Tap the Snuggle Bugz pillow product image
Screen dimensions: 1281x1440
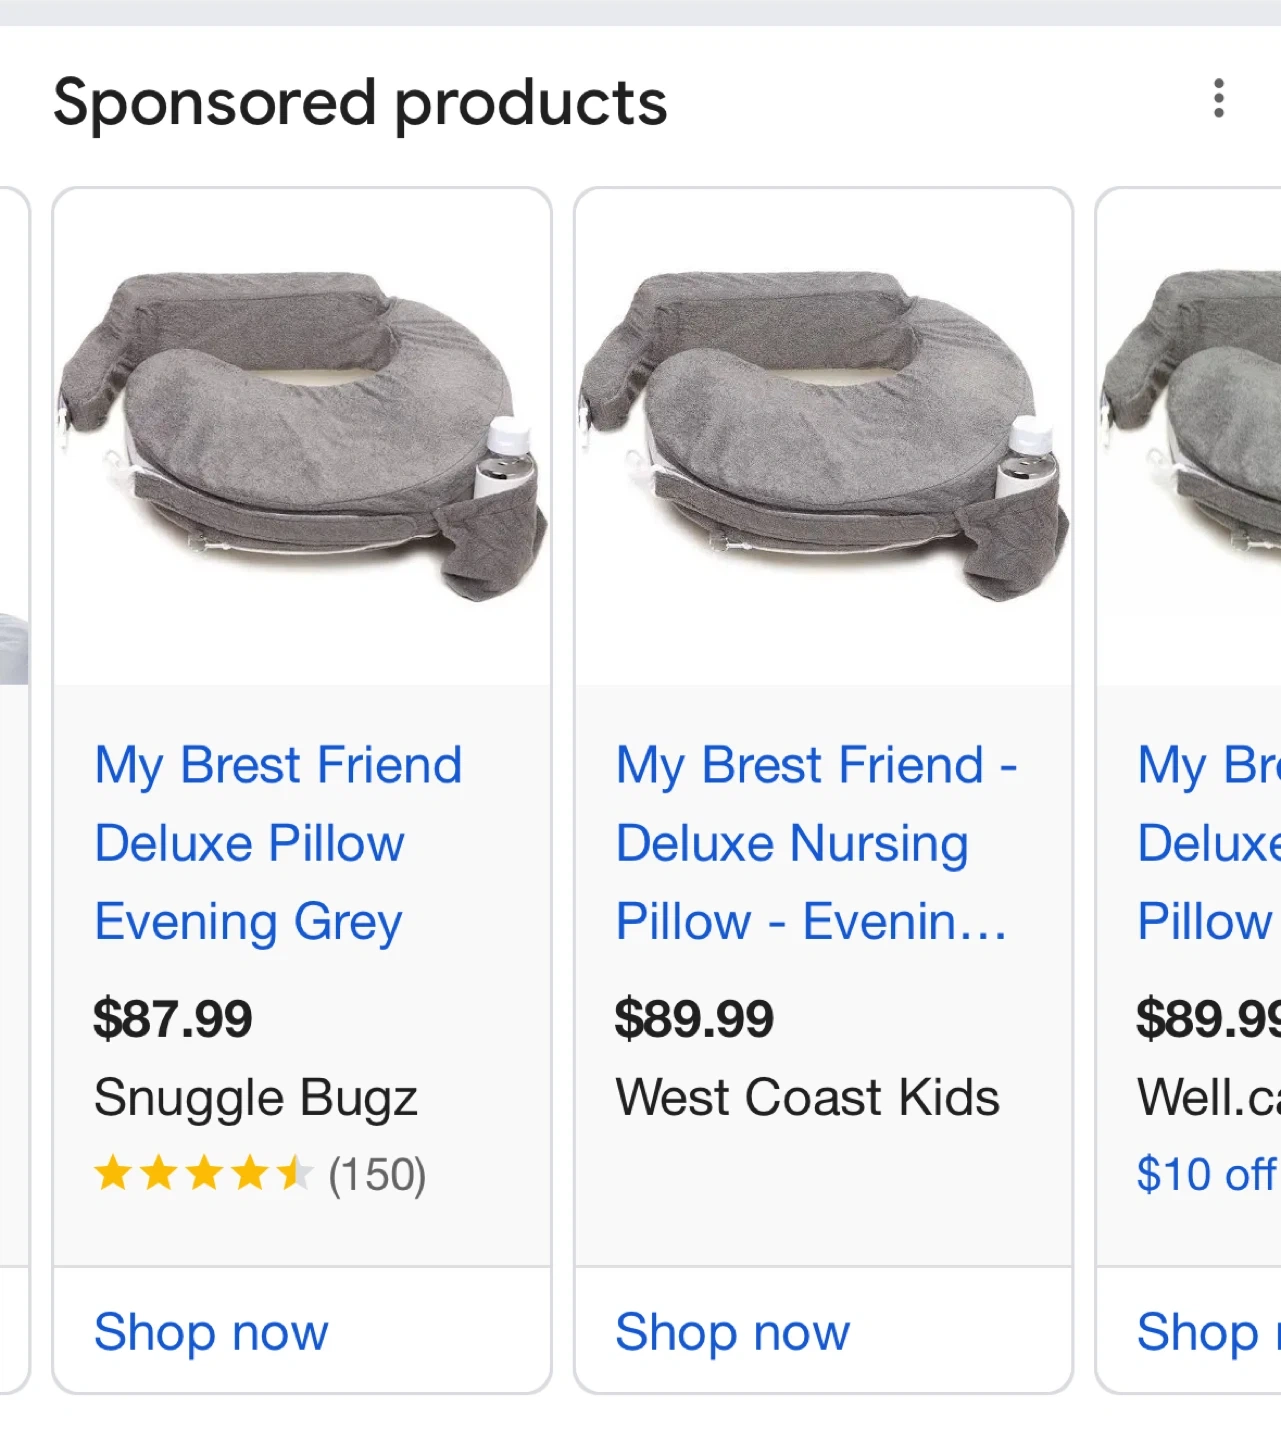302,437
